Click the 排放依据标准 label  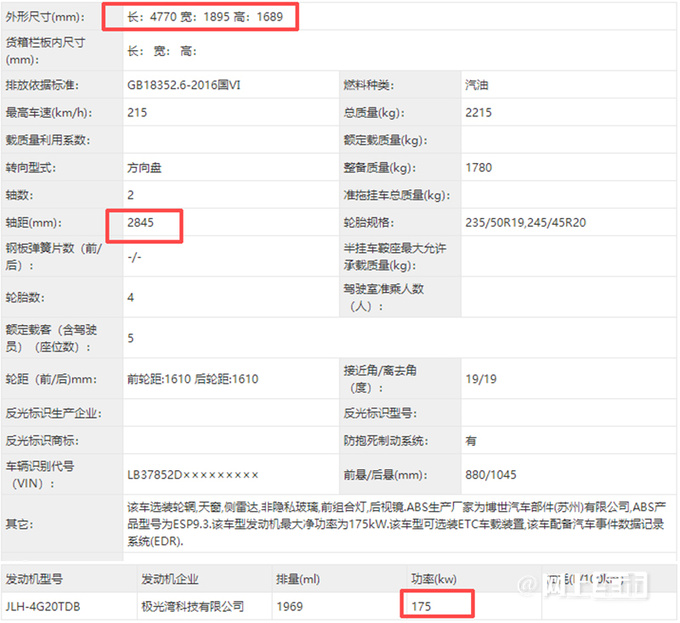pyautogui.click(x=42, y=85)
